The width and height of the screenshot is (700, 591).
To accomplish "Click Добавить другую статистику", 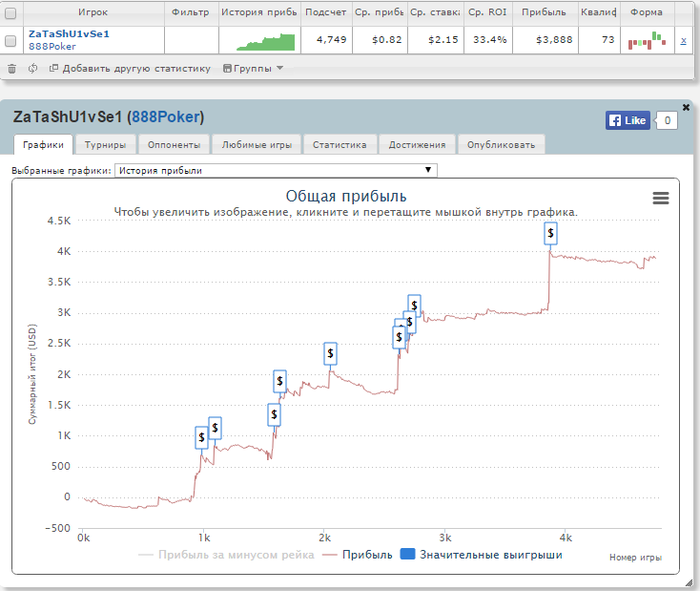I will coord(130,69).
